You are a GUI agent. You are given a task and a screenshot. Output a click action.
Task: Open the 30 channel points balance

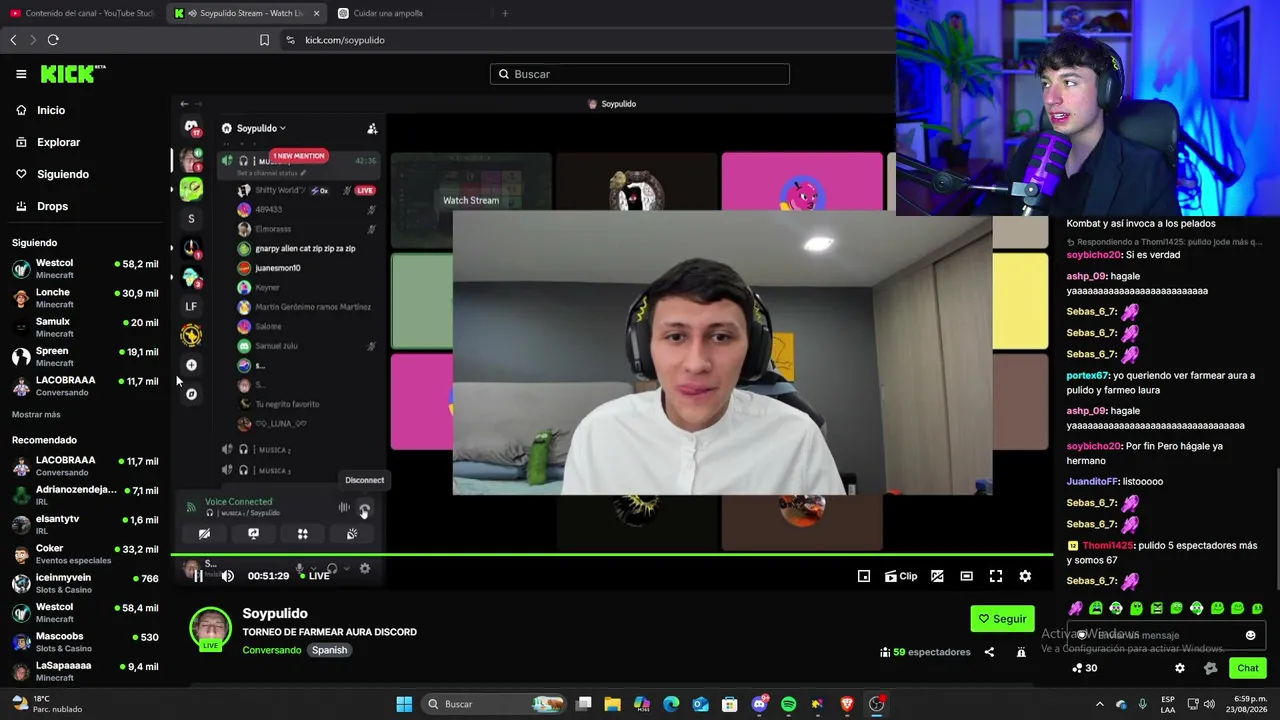click(x=1084, y=668)
